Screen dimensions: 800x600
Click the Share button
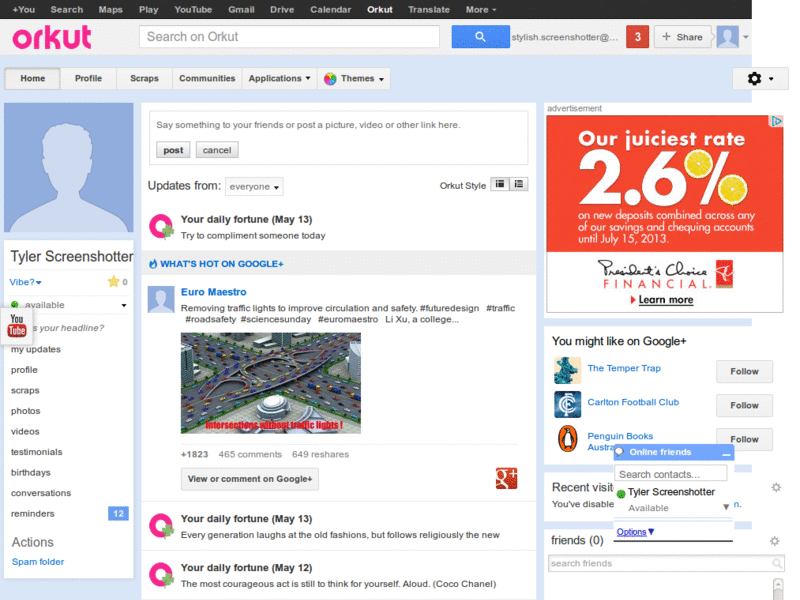682,37
